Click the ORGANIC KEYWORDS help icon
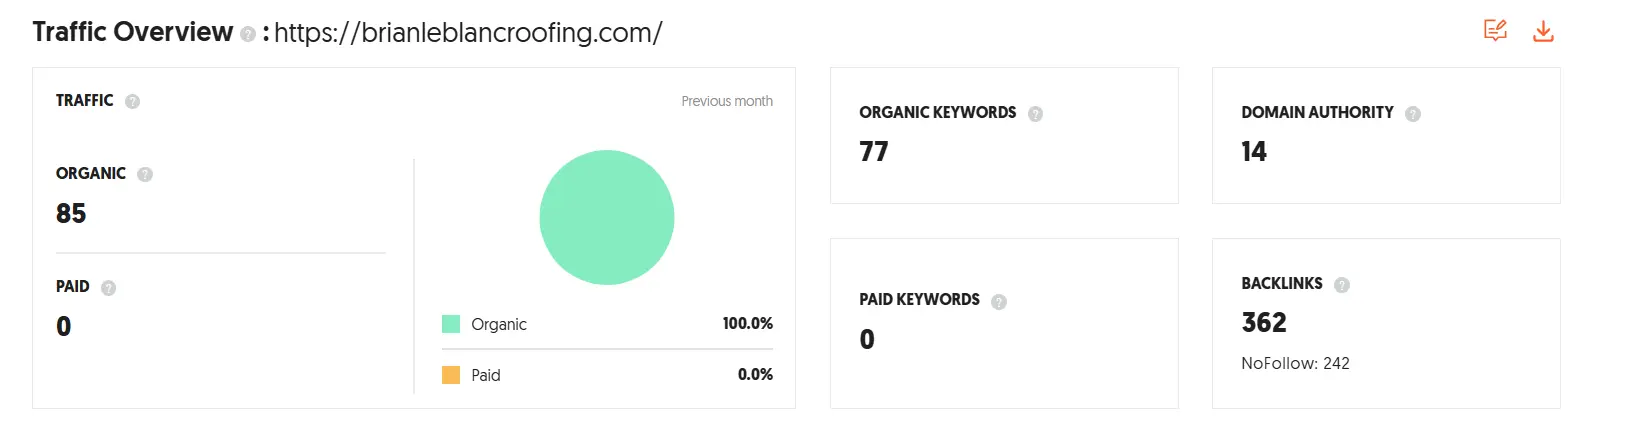 click(1035, 114)
